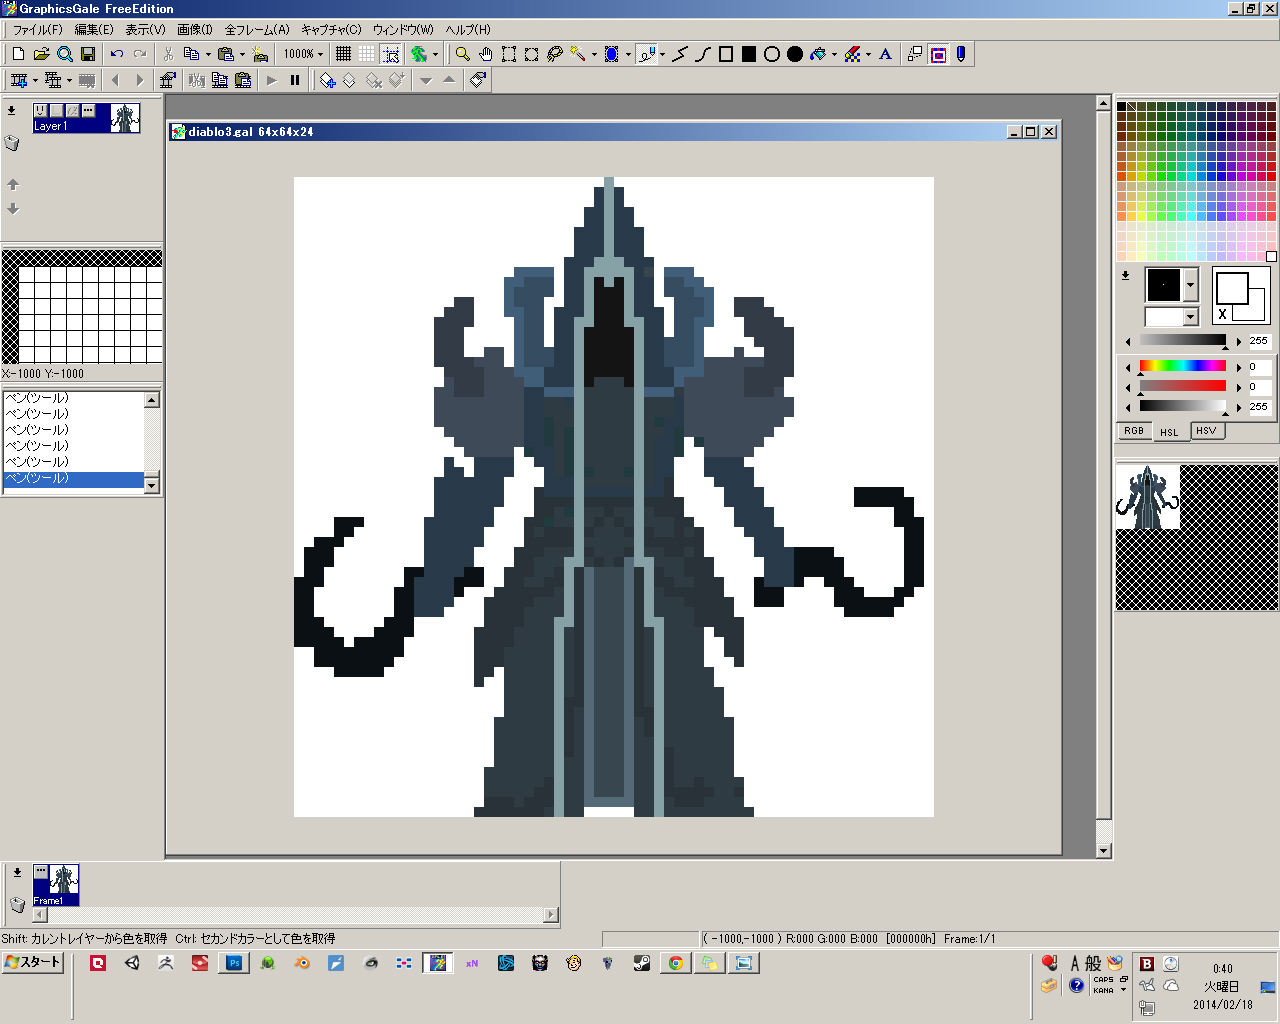Adjust the rainbow hue slider
The image size is (1280, 1024).
(x=1183, y=366)
